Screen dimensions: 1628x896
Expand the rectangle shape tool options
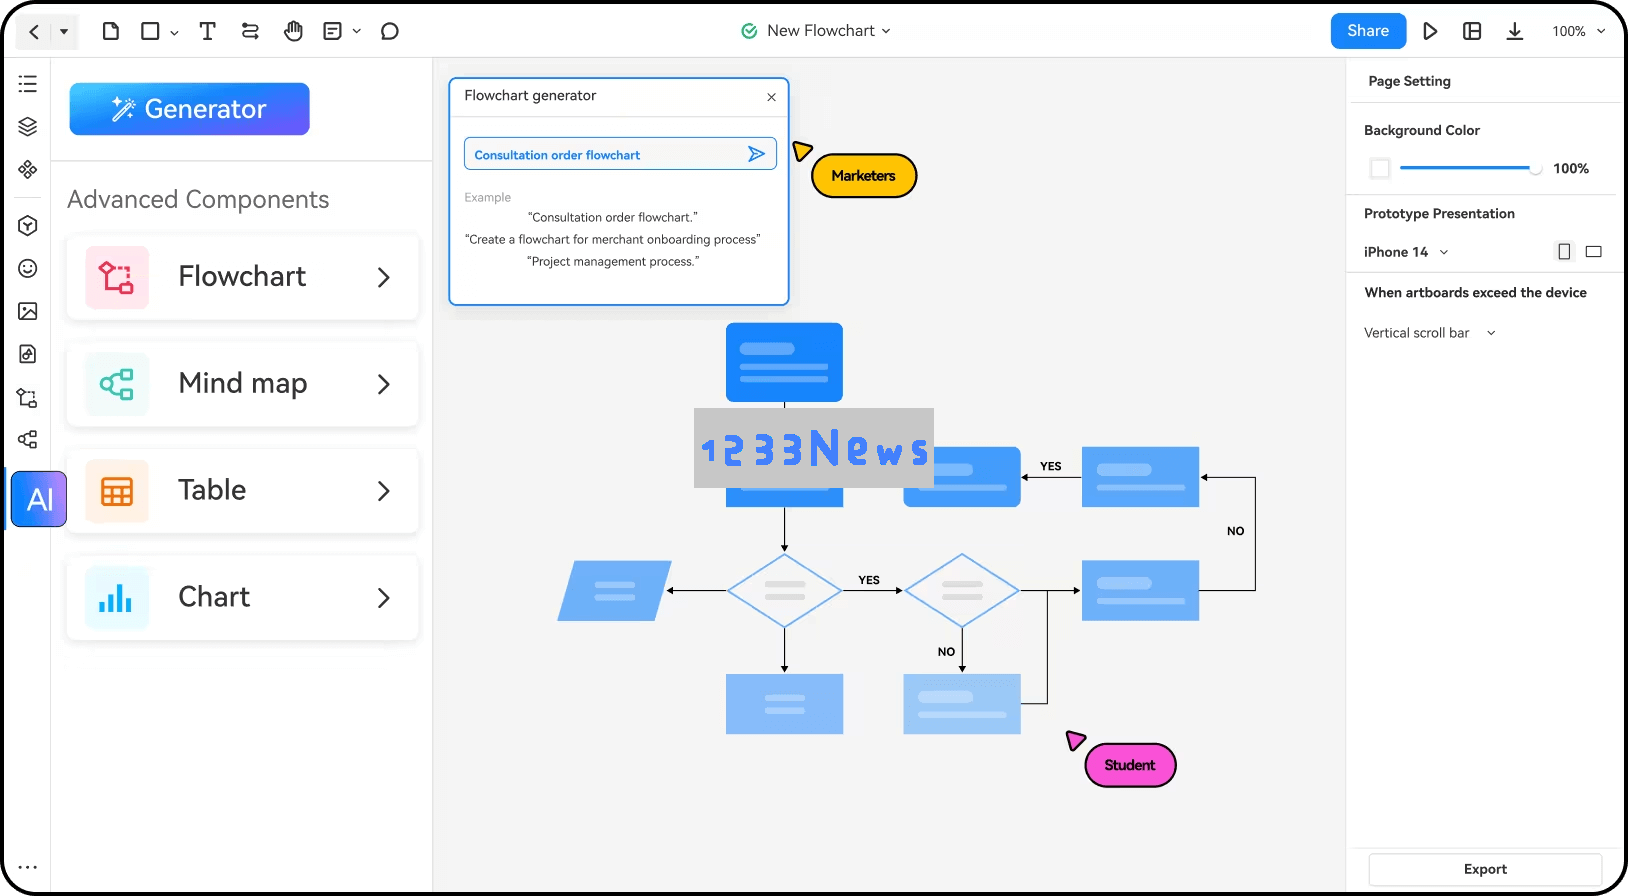click(174, 32)
